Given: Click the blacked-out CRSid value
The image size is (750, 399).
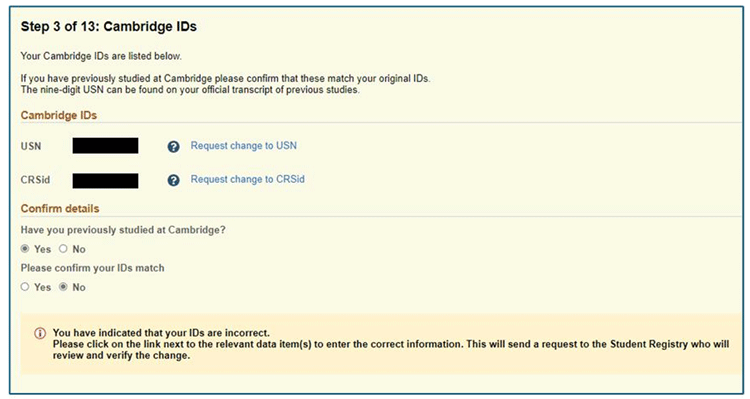Looking at the screenshot, I should 105,181.
